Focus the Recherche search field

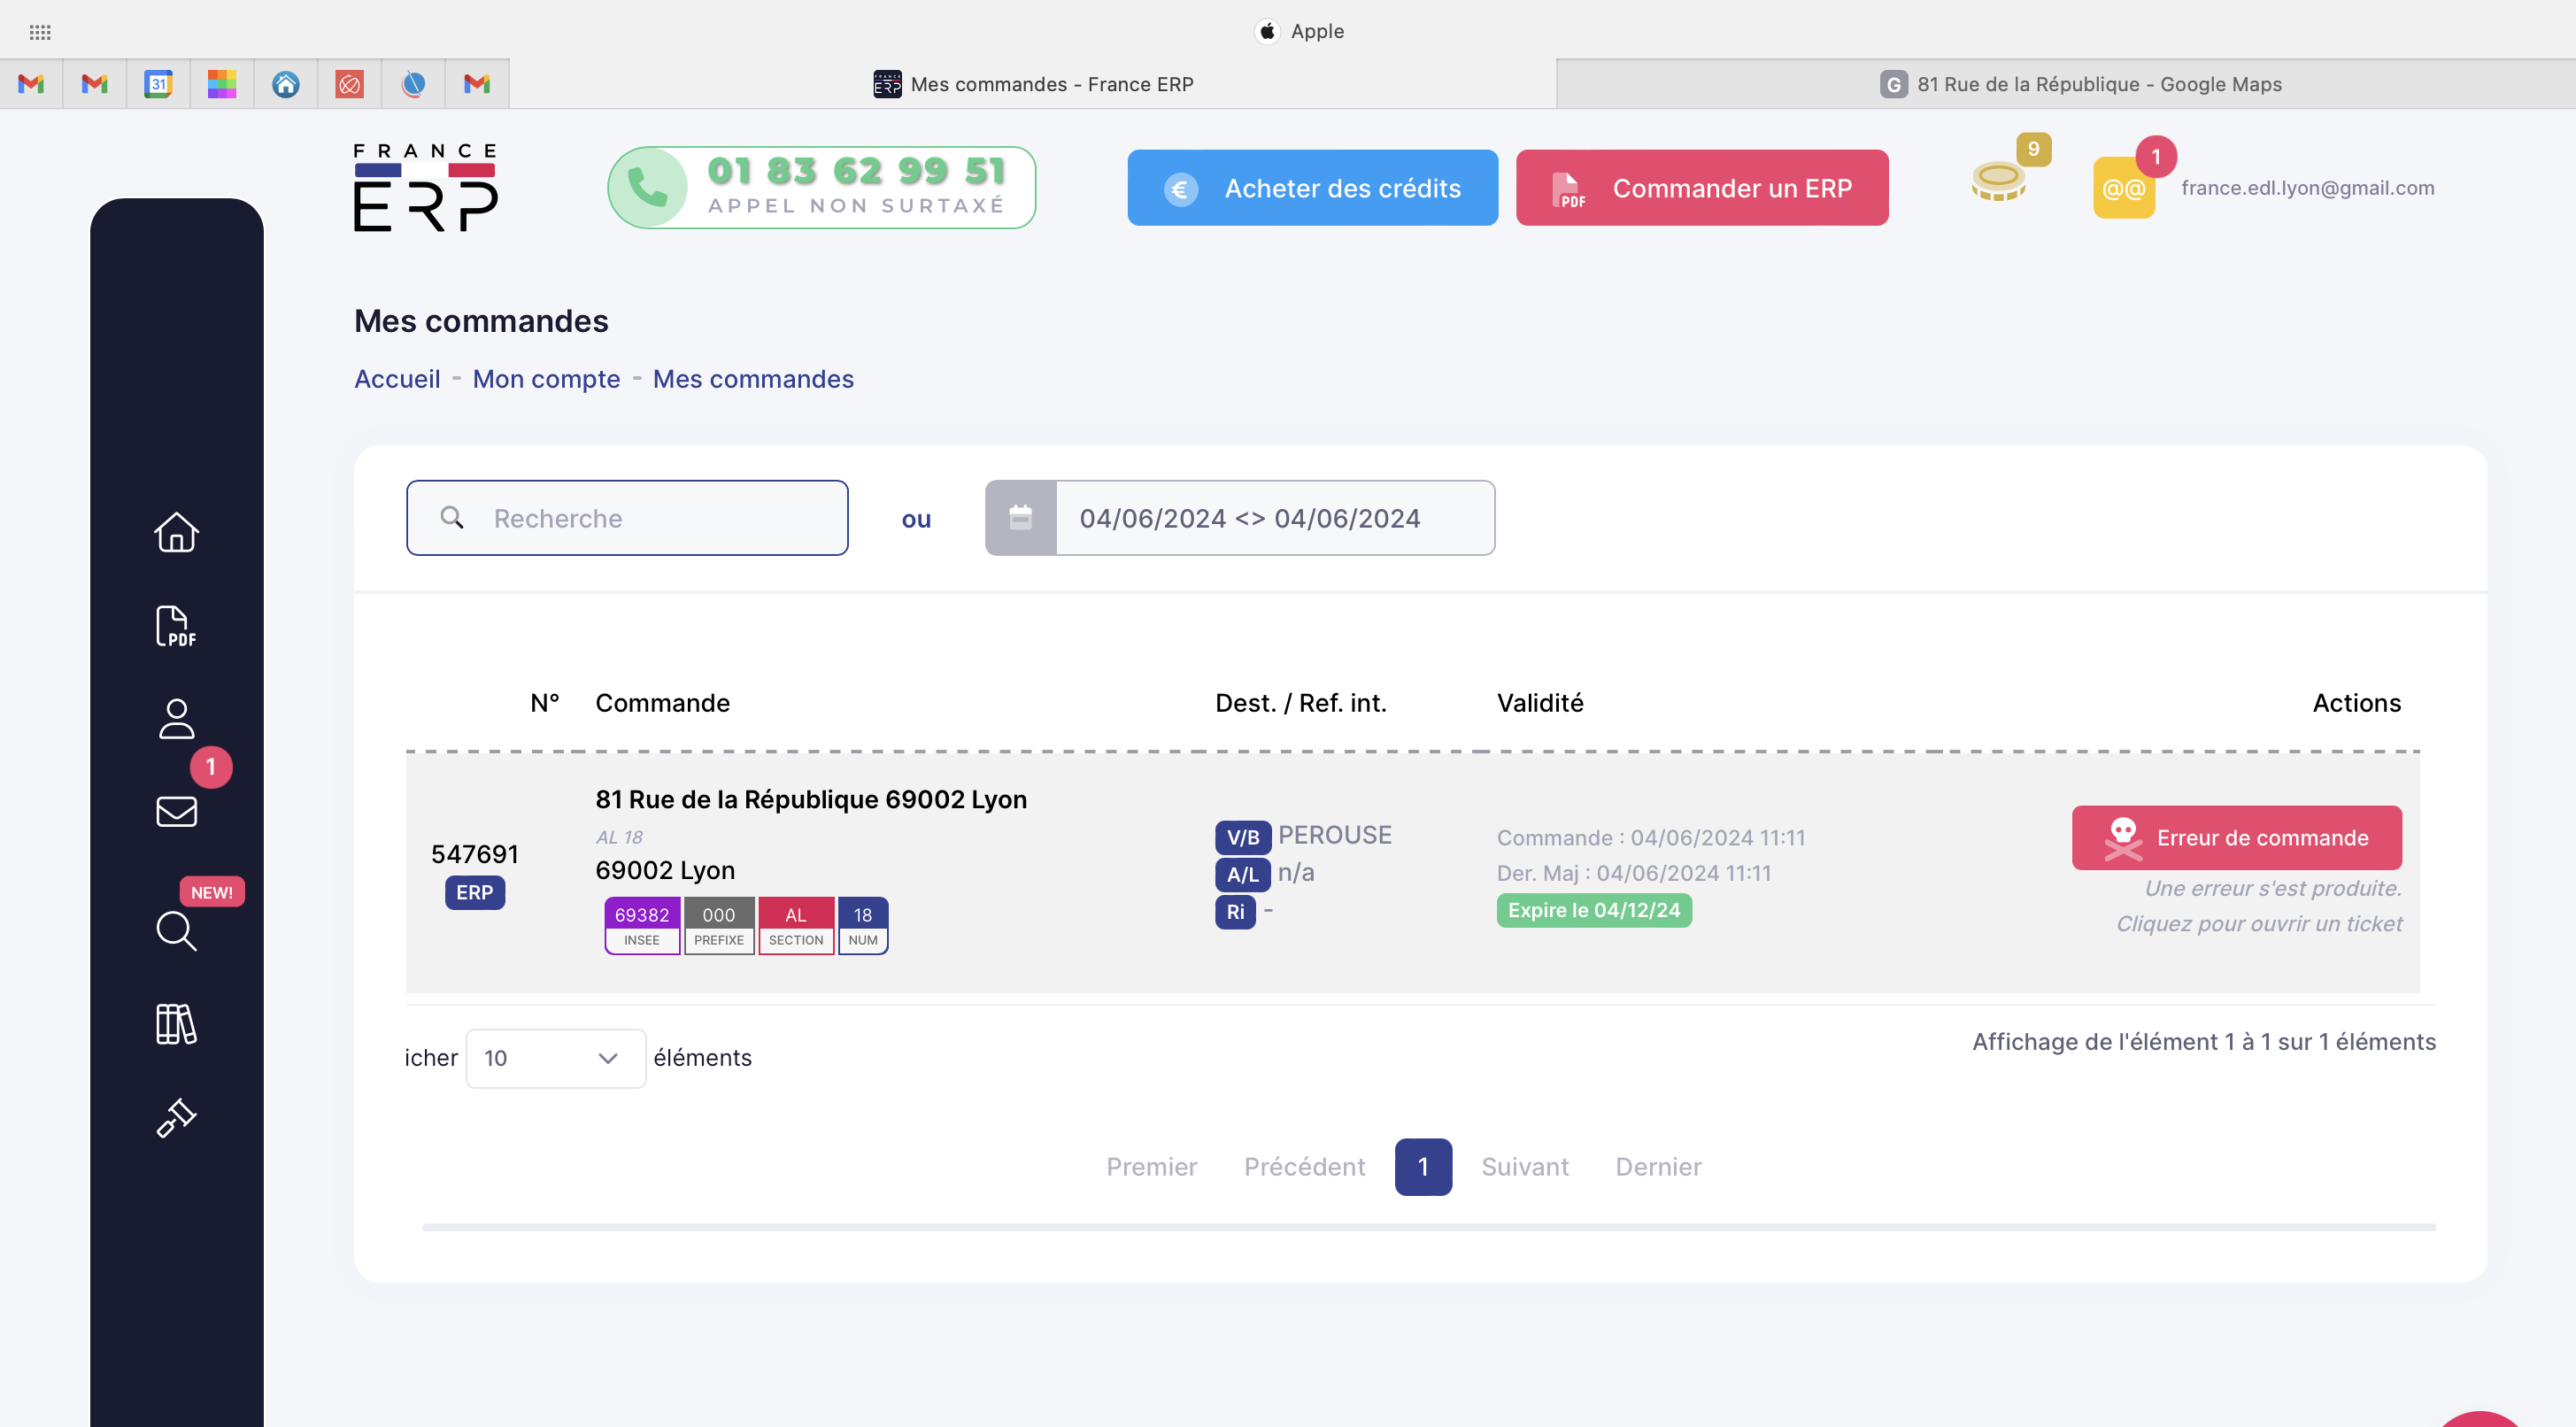tap(627, 517)
